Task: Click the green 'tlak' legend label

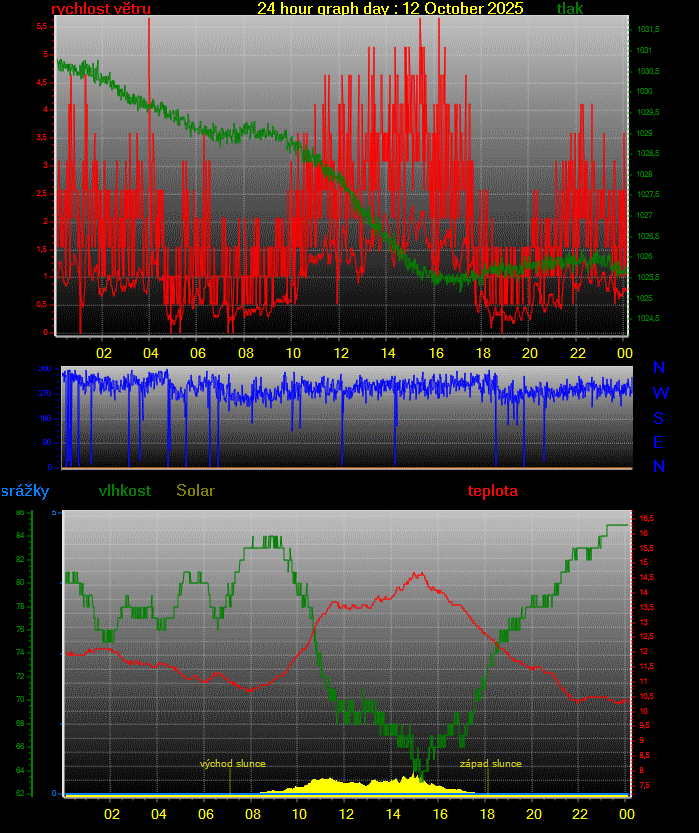Action: click(570, 9)
